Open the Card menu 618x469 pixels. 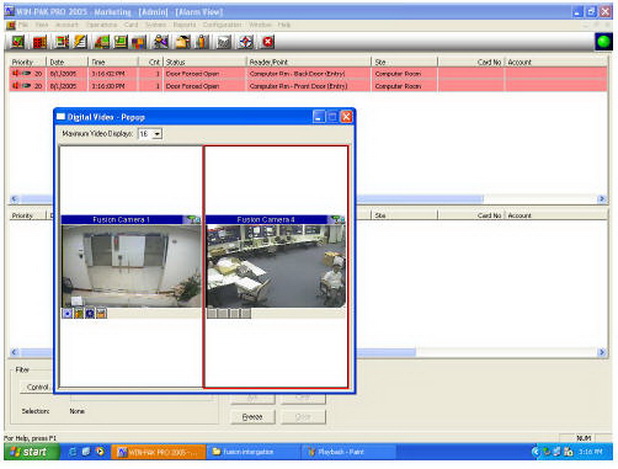click(131, 25)
